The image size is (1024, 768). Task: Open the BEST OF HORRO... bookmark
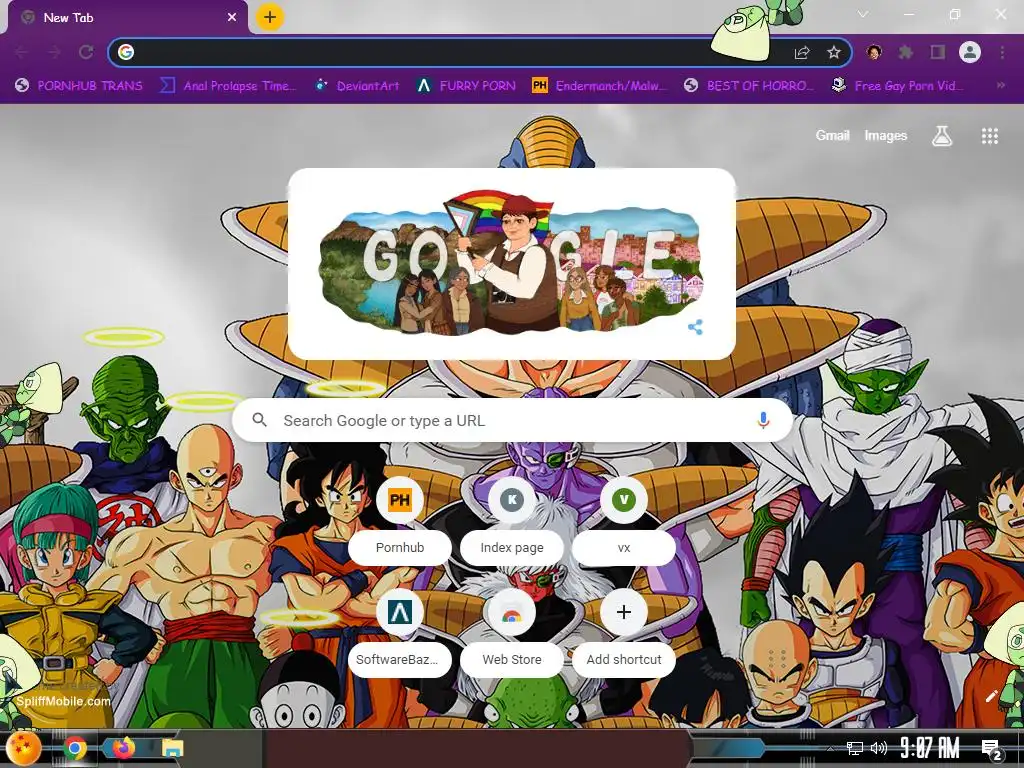[750, 86]
